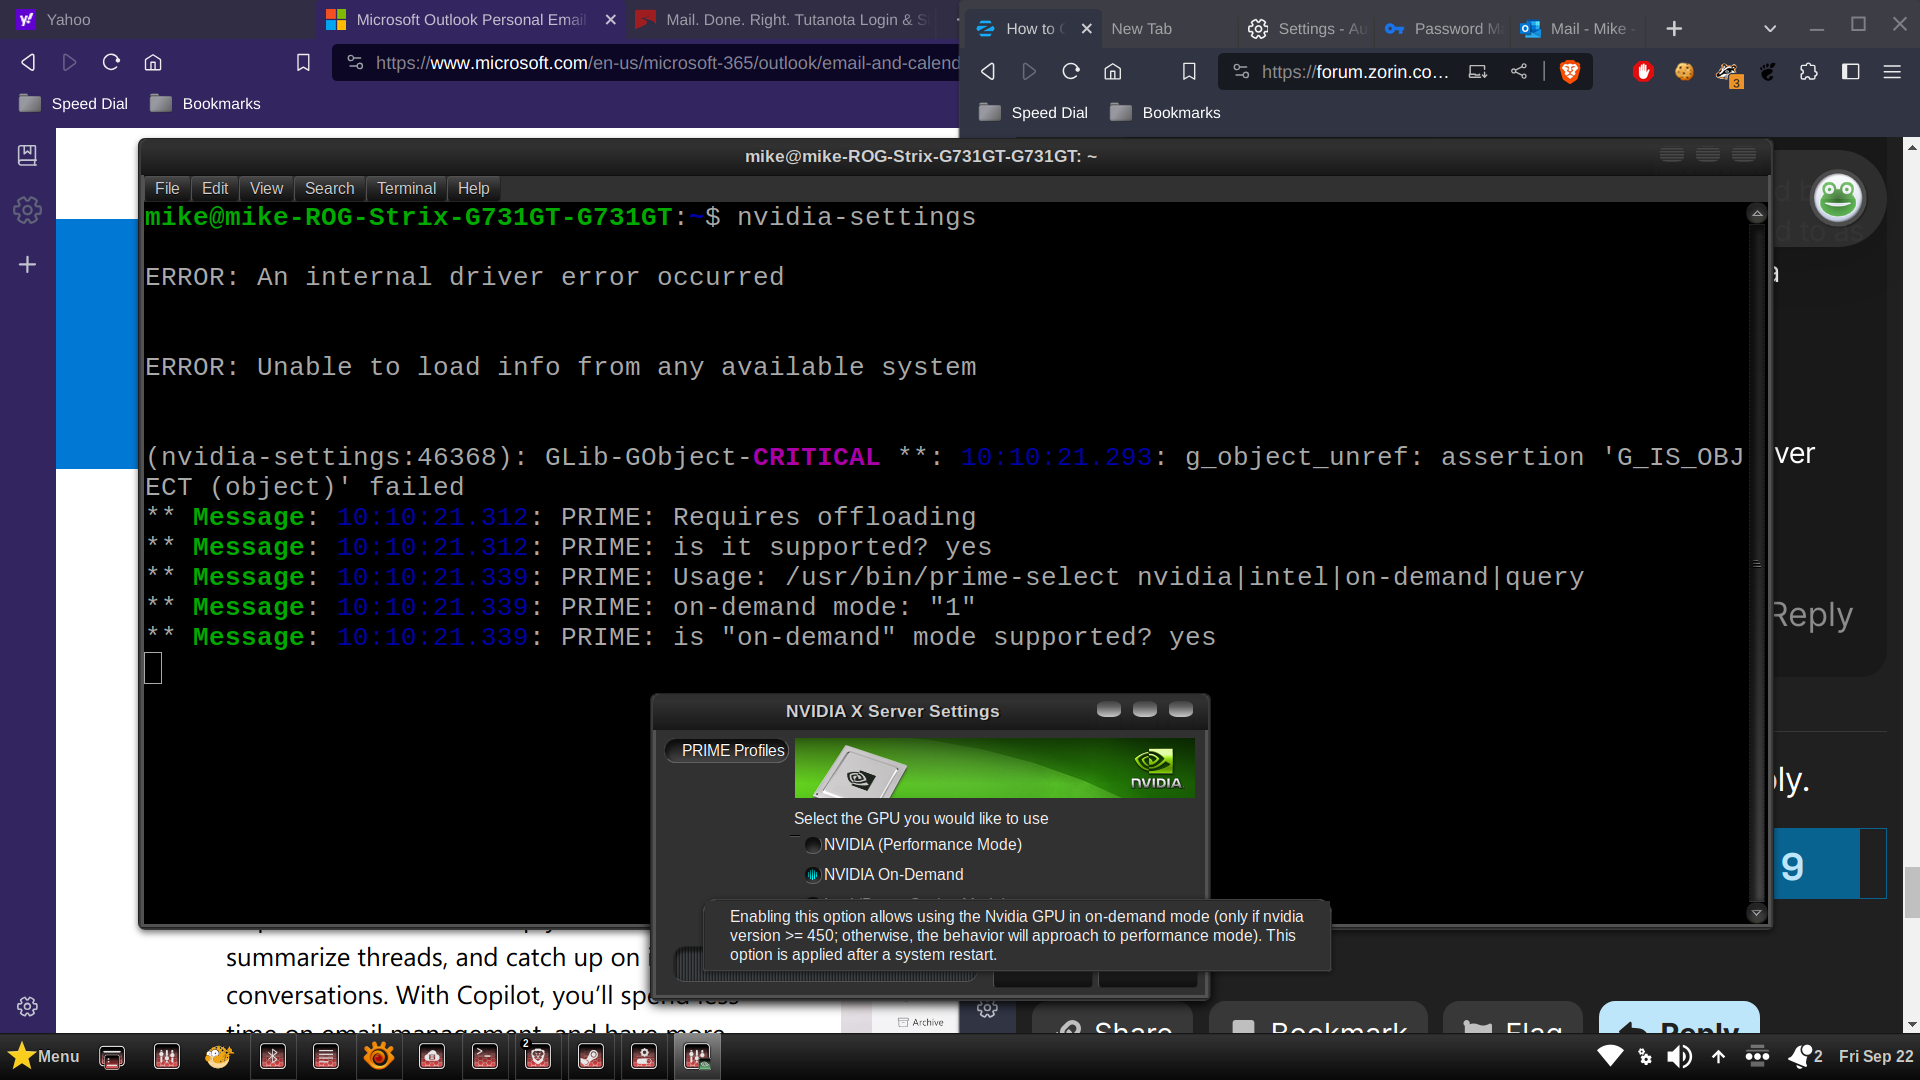Open the File menu in the terminal
This screenshot has height=1080, width=1920.
coord(167,188)
